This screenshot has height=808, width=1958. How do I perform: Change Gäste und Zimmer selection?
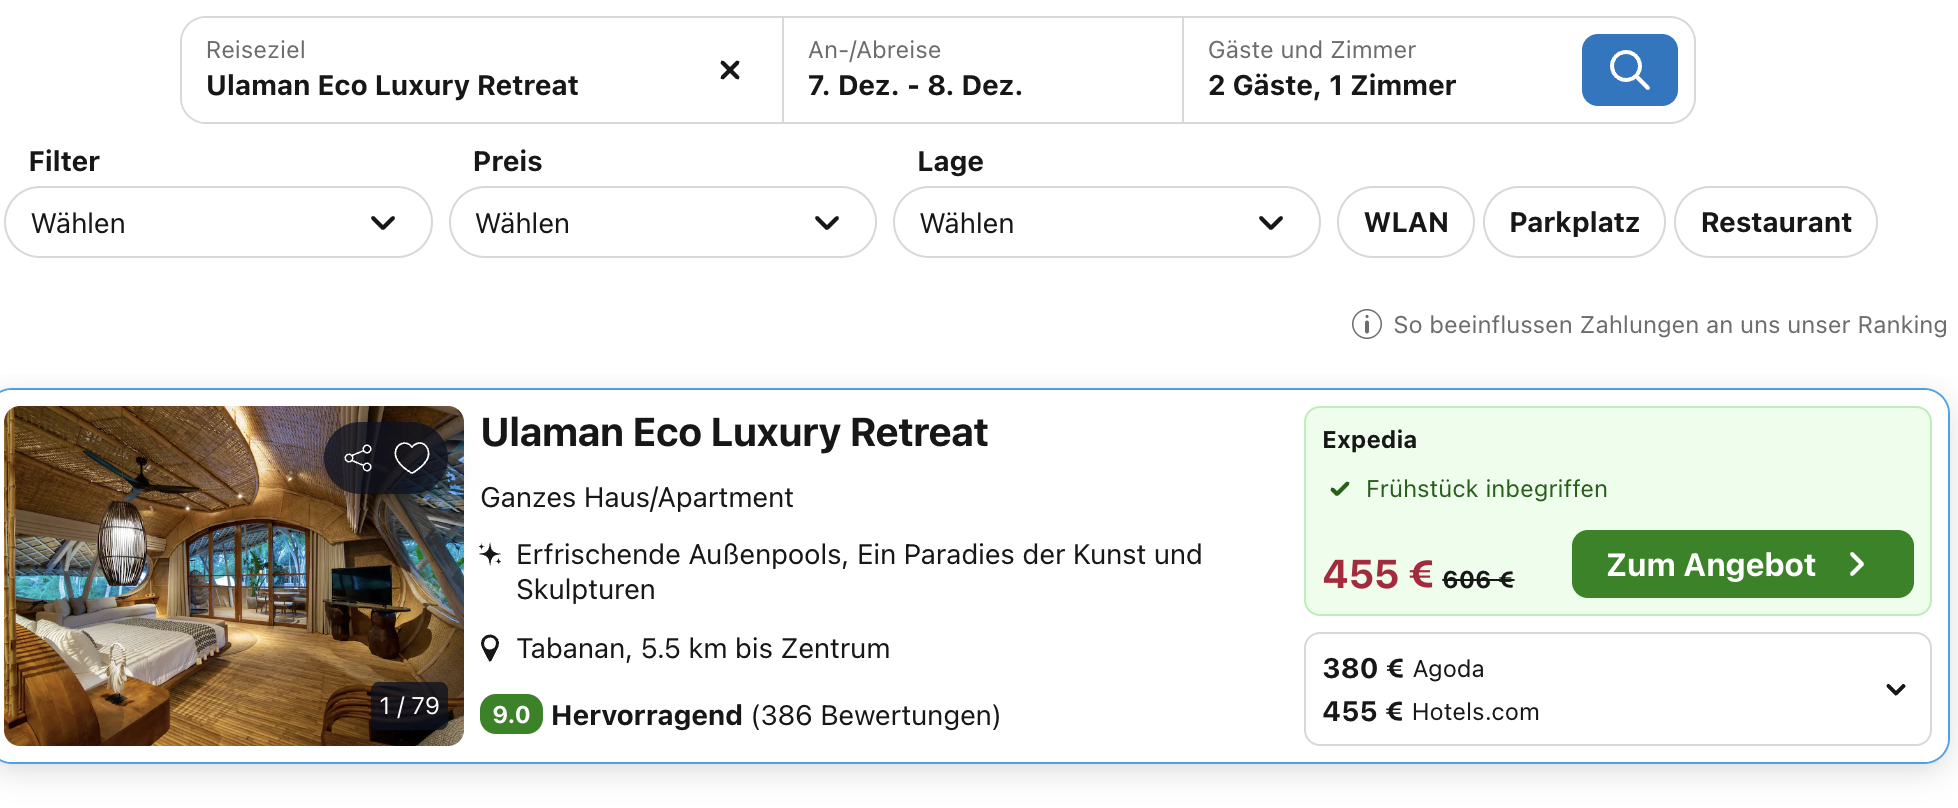point(1380,70)
